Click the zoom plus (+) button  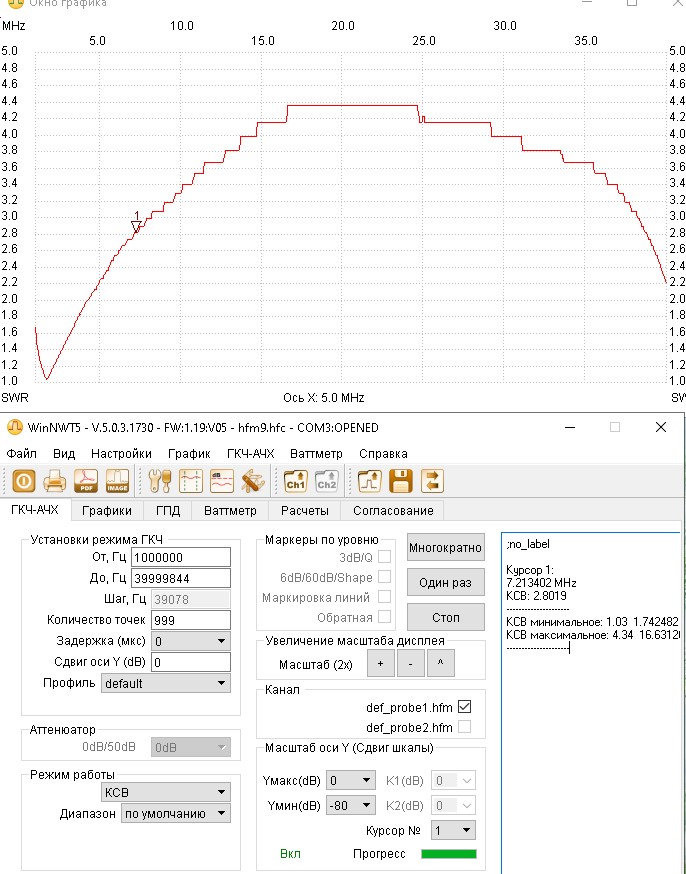click(x=381, y=663)
